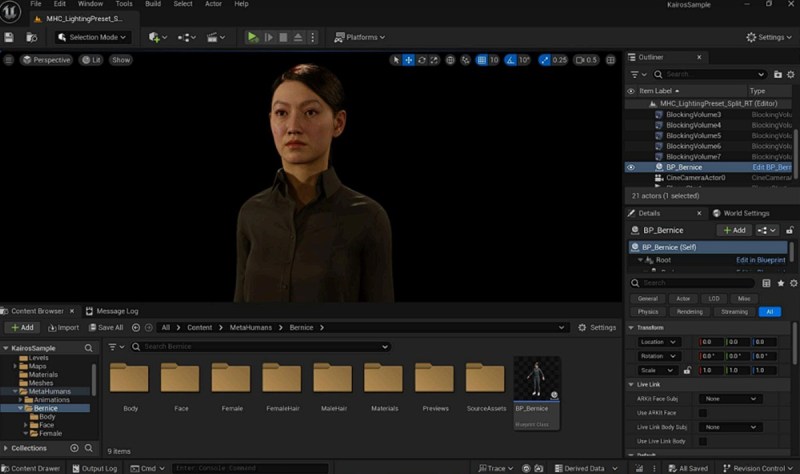This screenshot has height=474, width=800.
Task: Open Settings dropdown in main toolbar
Action: coord(769,37)
